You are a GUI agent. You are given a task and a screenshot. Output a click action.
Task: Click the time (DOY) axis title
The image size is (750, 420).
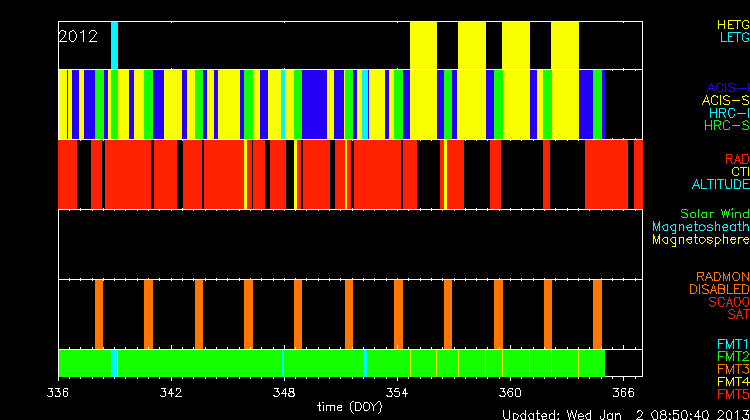pyautogui.click(x=347, y=408)
